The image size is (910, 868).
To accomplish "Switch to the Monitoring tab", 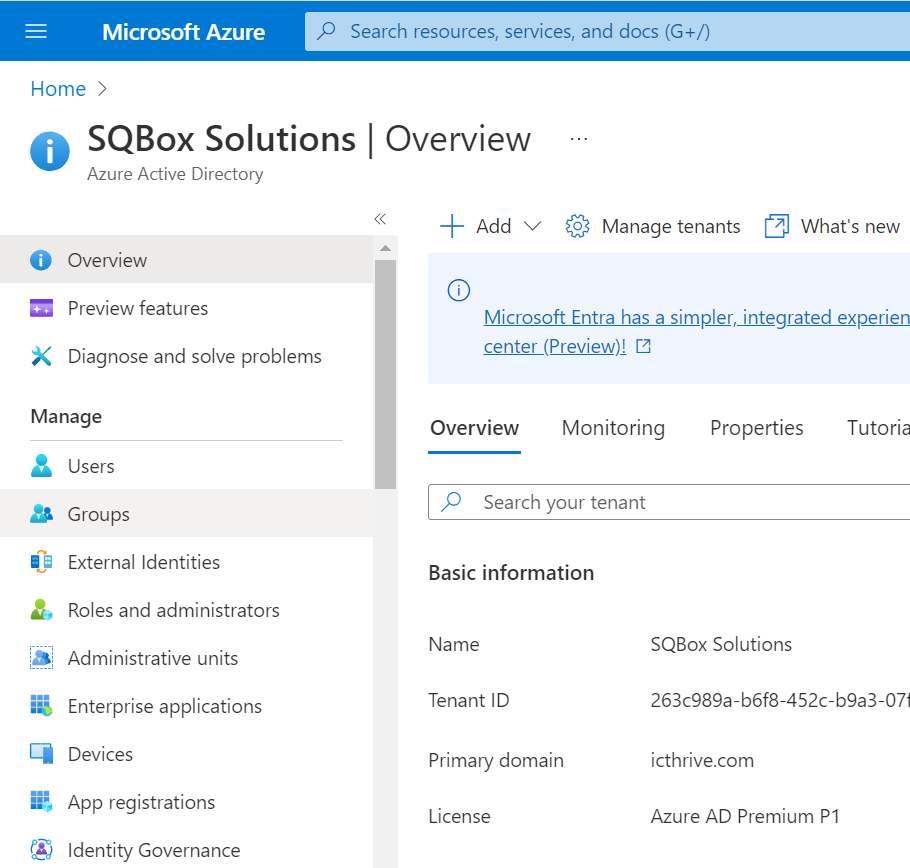I will [613, 428].
